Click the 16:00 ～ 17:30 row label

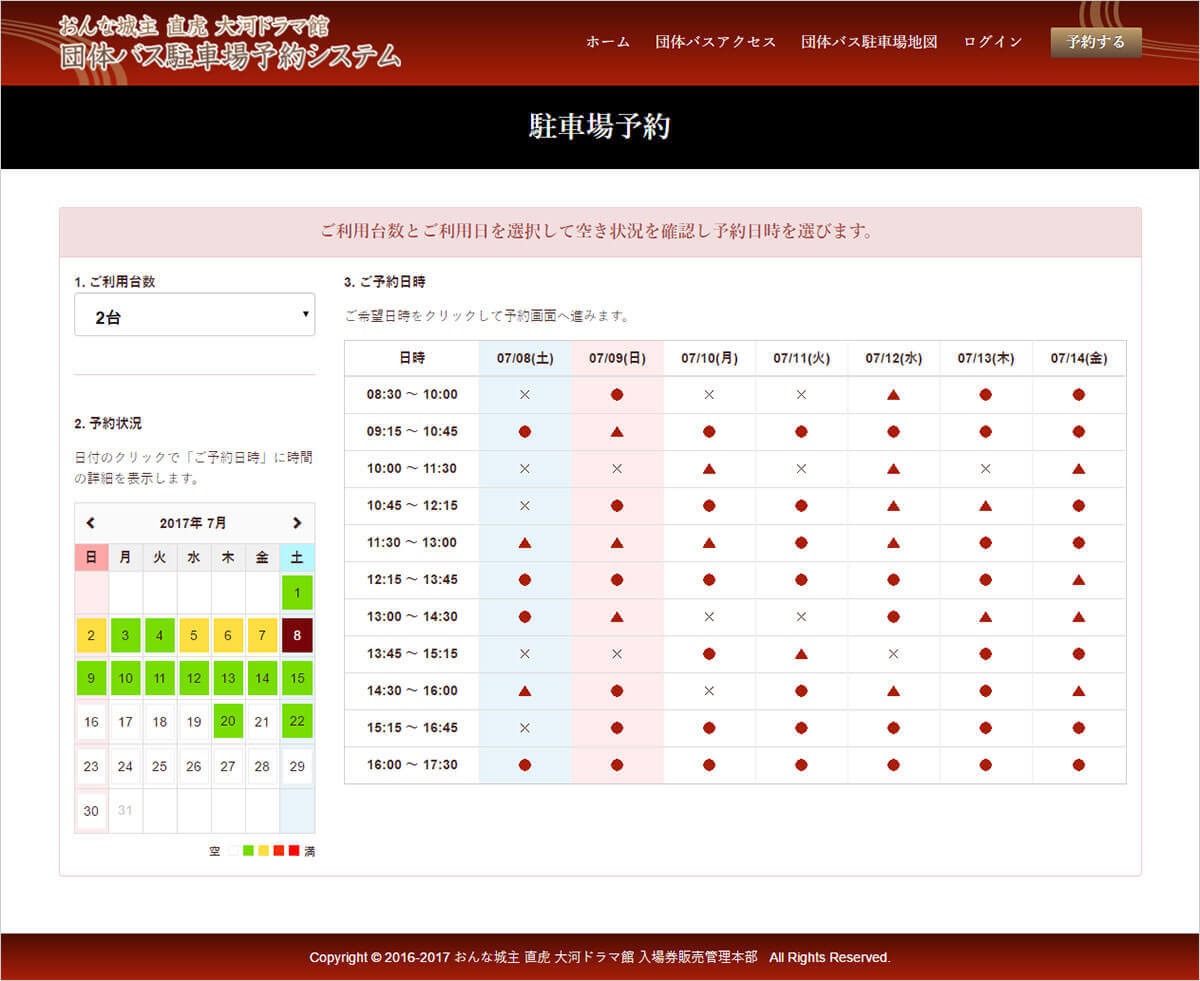412,765
